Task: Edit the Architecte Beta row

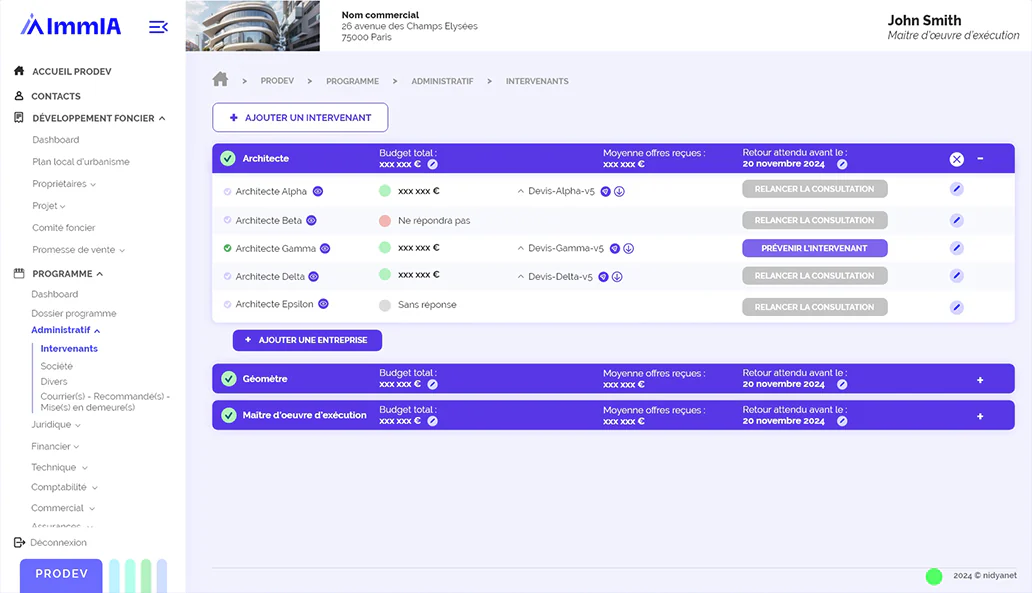Action: (x=956, y=220)
